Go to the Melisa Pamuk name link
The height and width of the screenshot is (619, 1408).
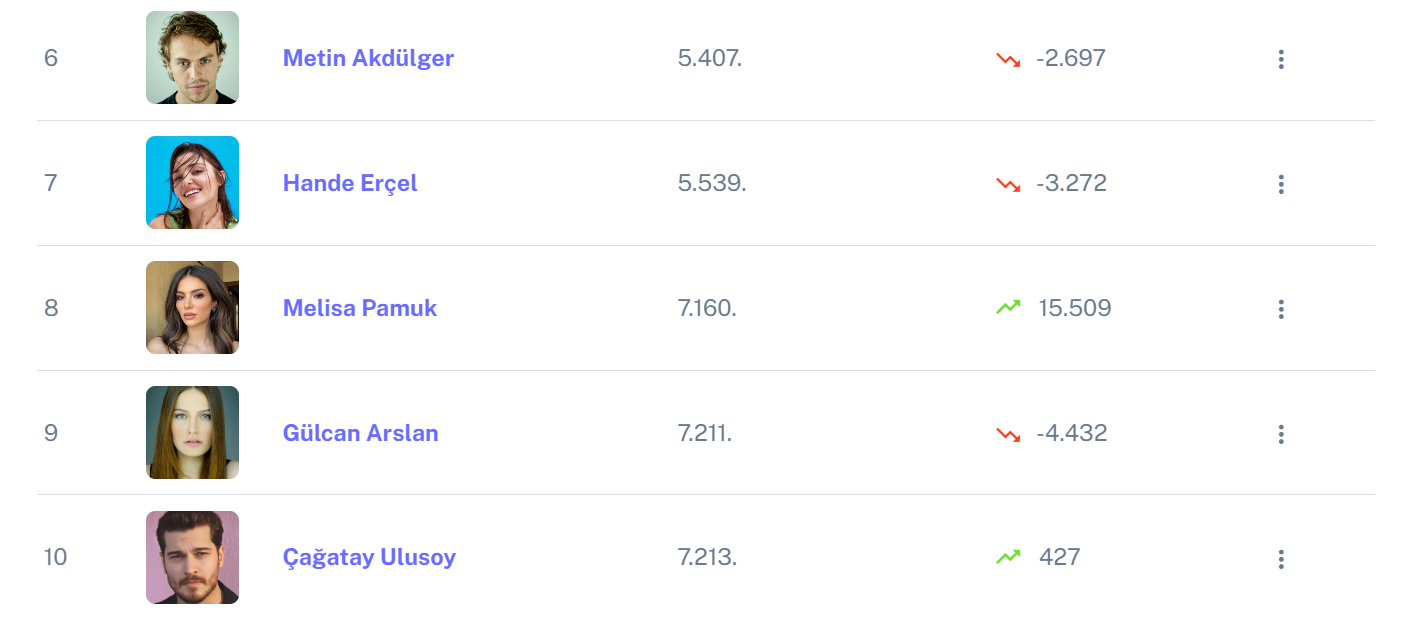coord(360,308)
